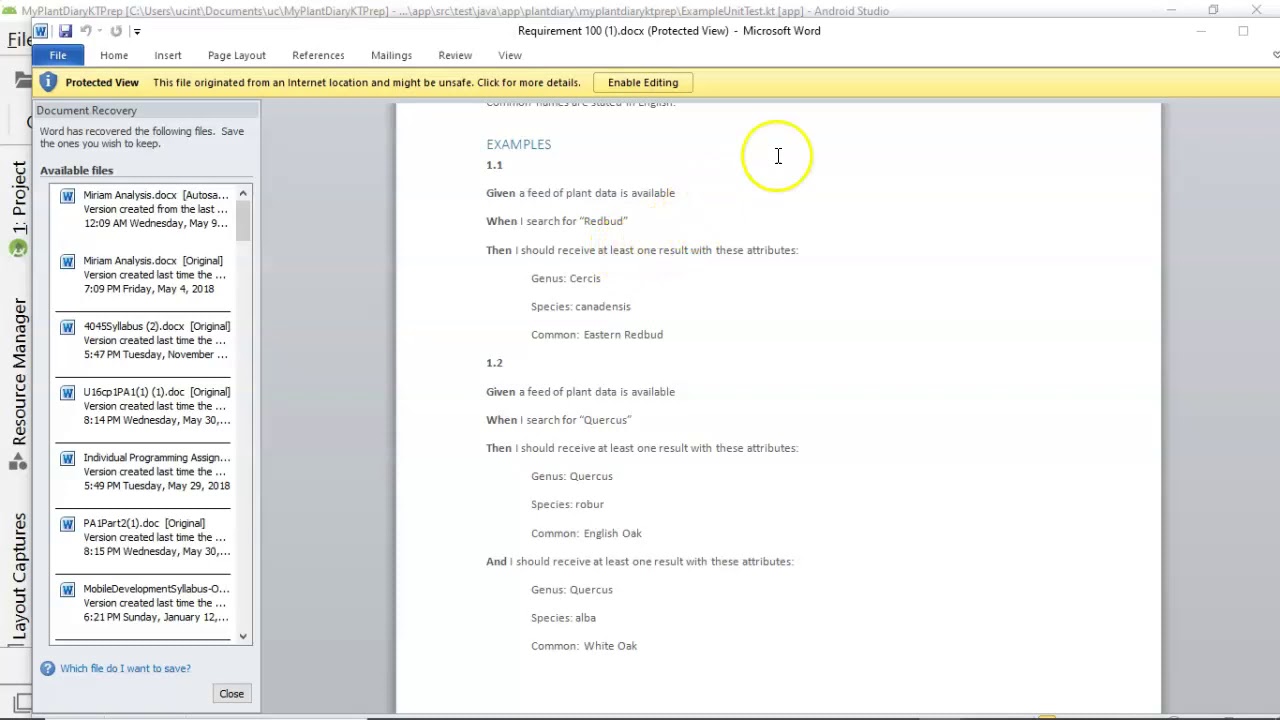Switch to the View ribbon tab
This screenshot has height=720, width=1280.
click(510, 55)
